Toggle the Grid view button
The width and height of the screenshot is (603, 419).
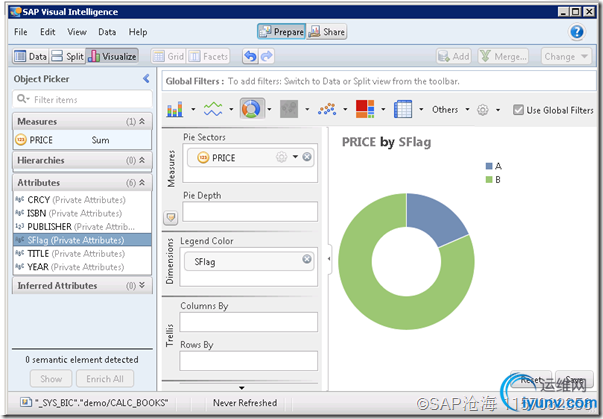(168, 57)
